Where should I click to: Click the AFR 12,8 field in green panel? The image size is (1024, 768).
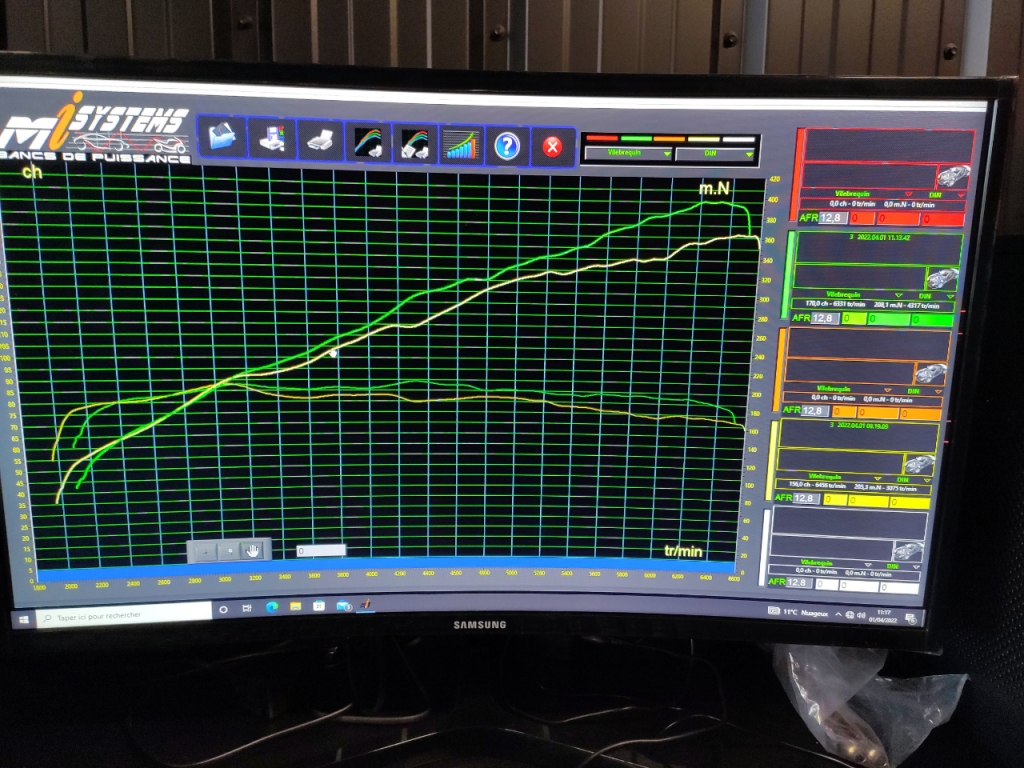coord(825,318)
